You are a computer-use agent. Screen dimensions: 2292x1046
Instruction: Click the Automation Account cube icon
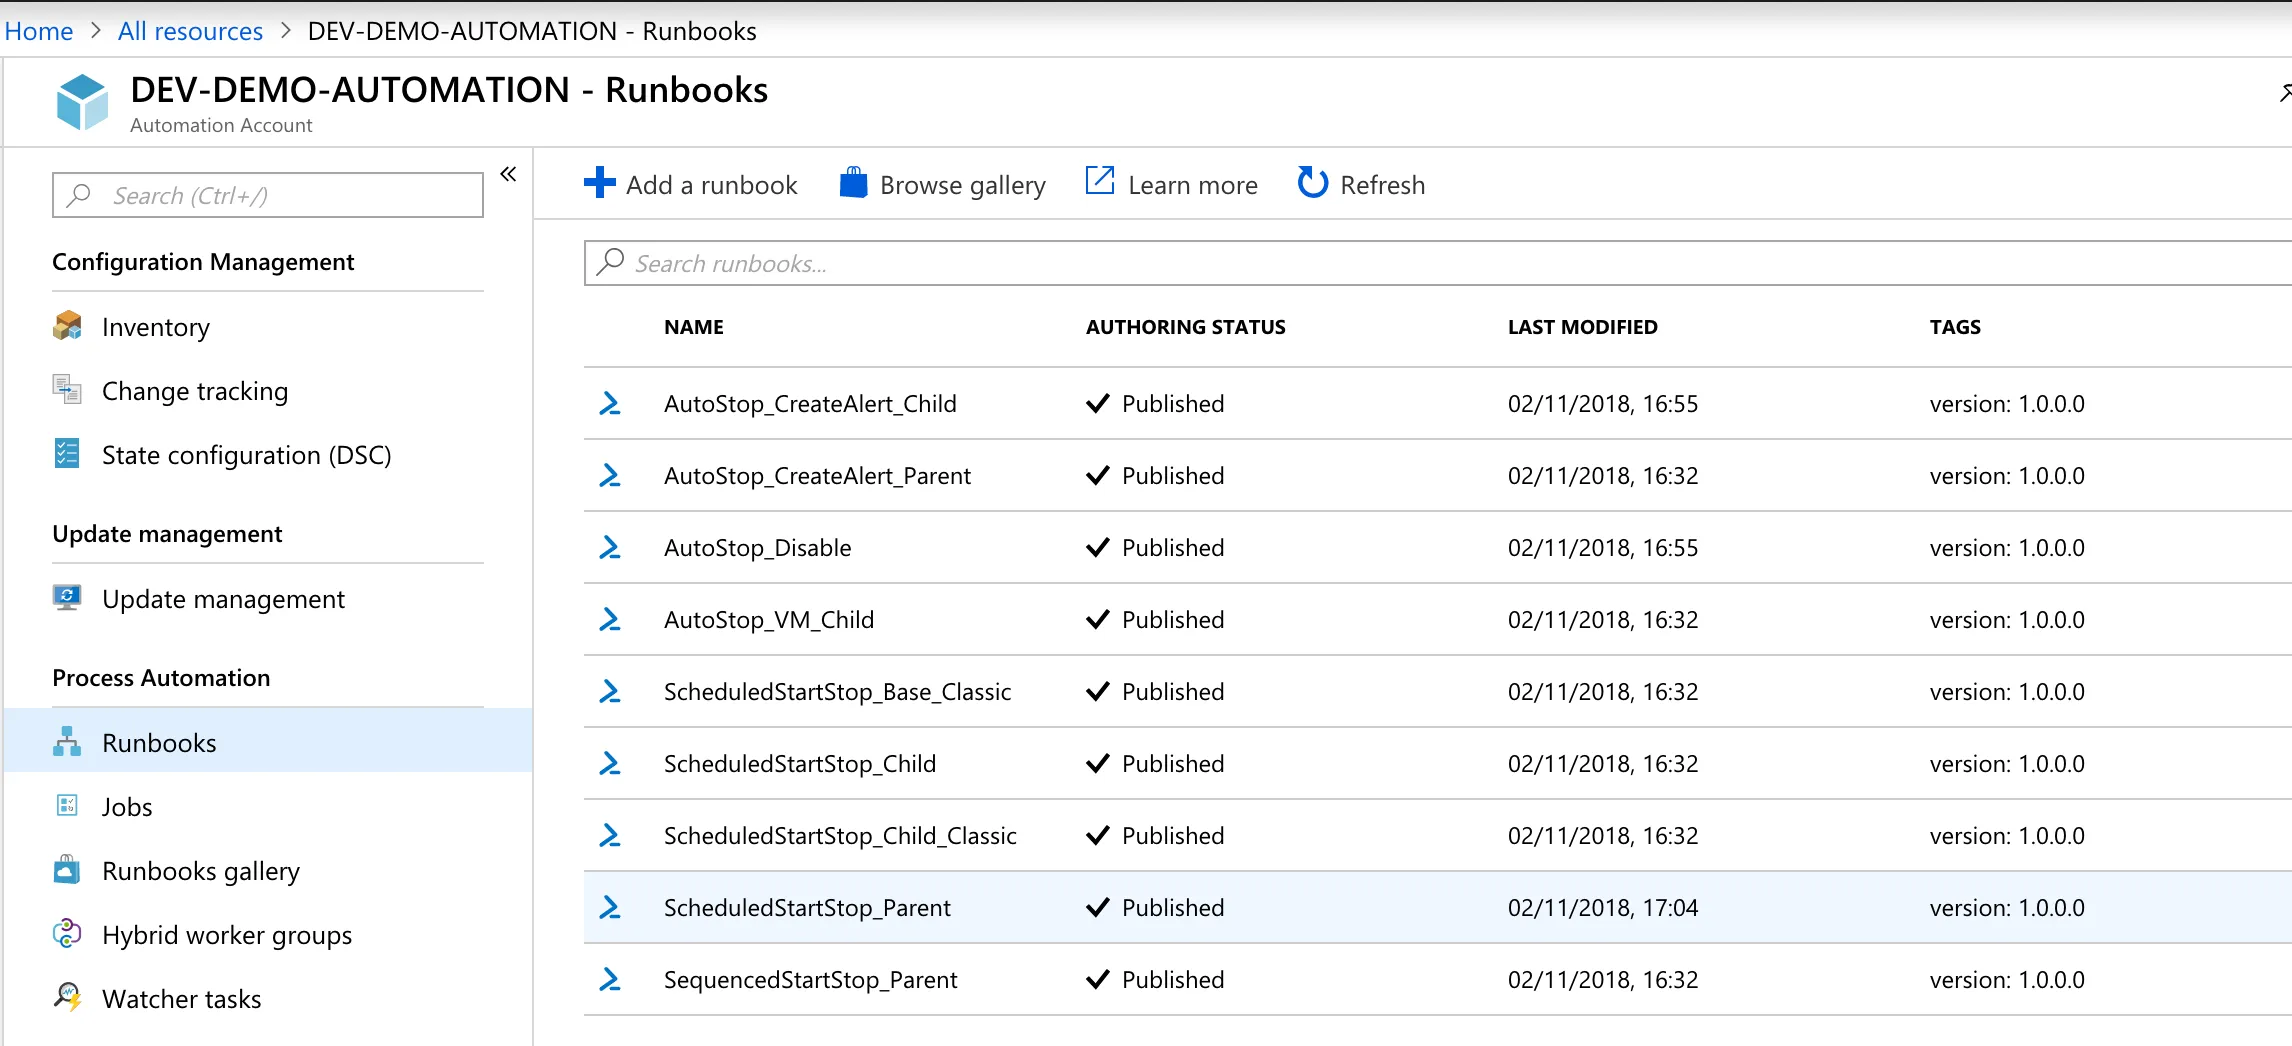pos(84,101)
